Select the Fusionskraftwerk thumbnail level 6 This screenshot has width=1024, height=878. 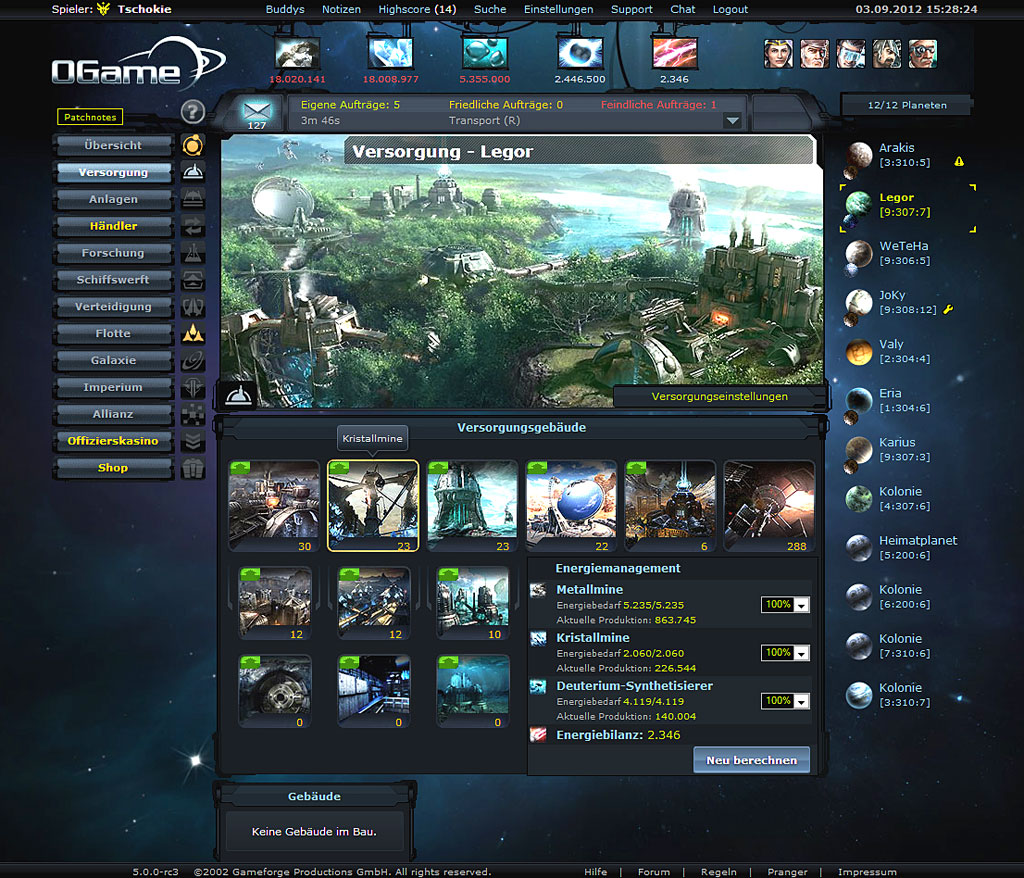coord(670,506)
